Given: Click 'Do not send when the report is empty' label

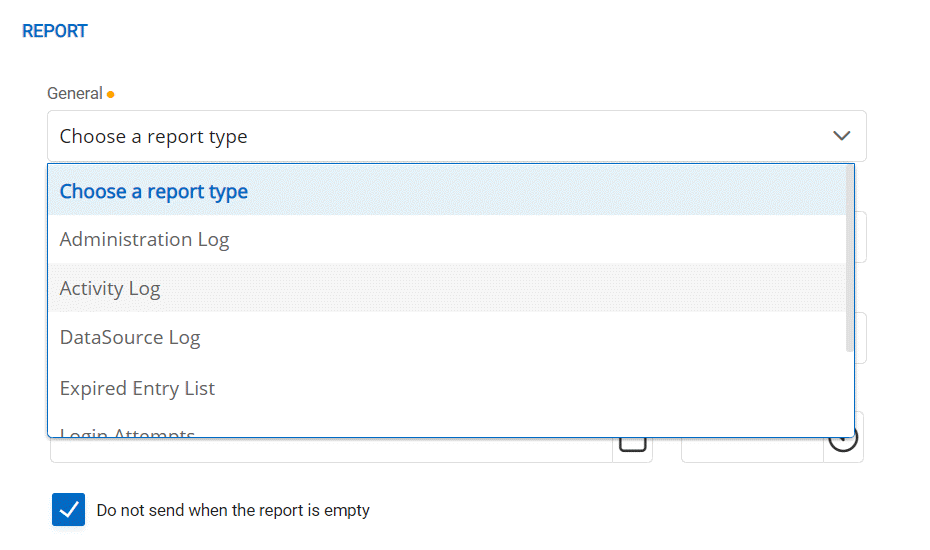Looking at the screenshot, I should (x=233, y=511).
